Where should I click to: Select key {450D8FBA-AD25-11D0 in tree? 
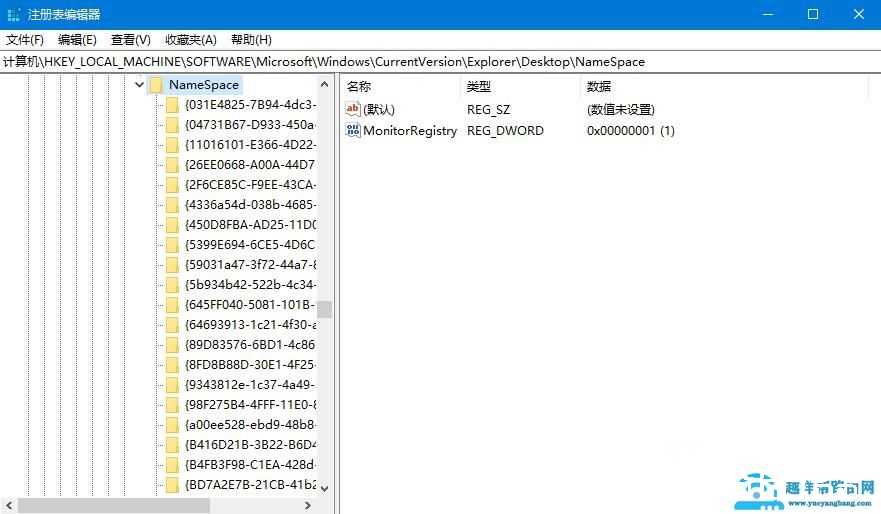[251, 225]
